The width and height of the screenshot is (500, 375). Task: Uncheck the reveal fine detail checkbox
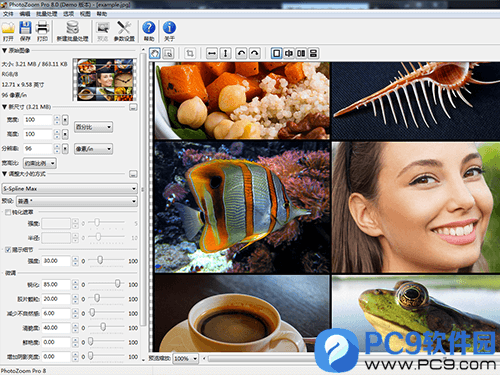click(x=8, y=250)
